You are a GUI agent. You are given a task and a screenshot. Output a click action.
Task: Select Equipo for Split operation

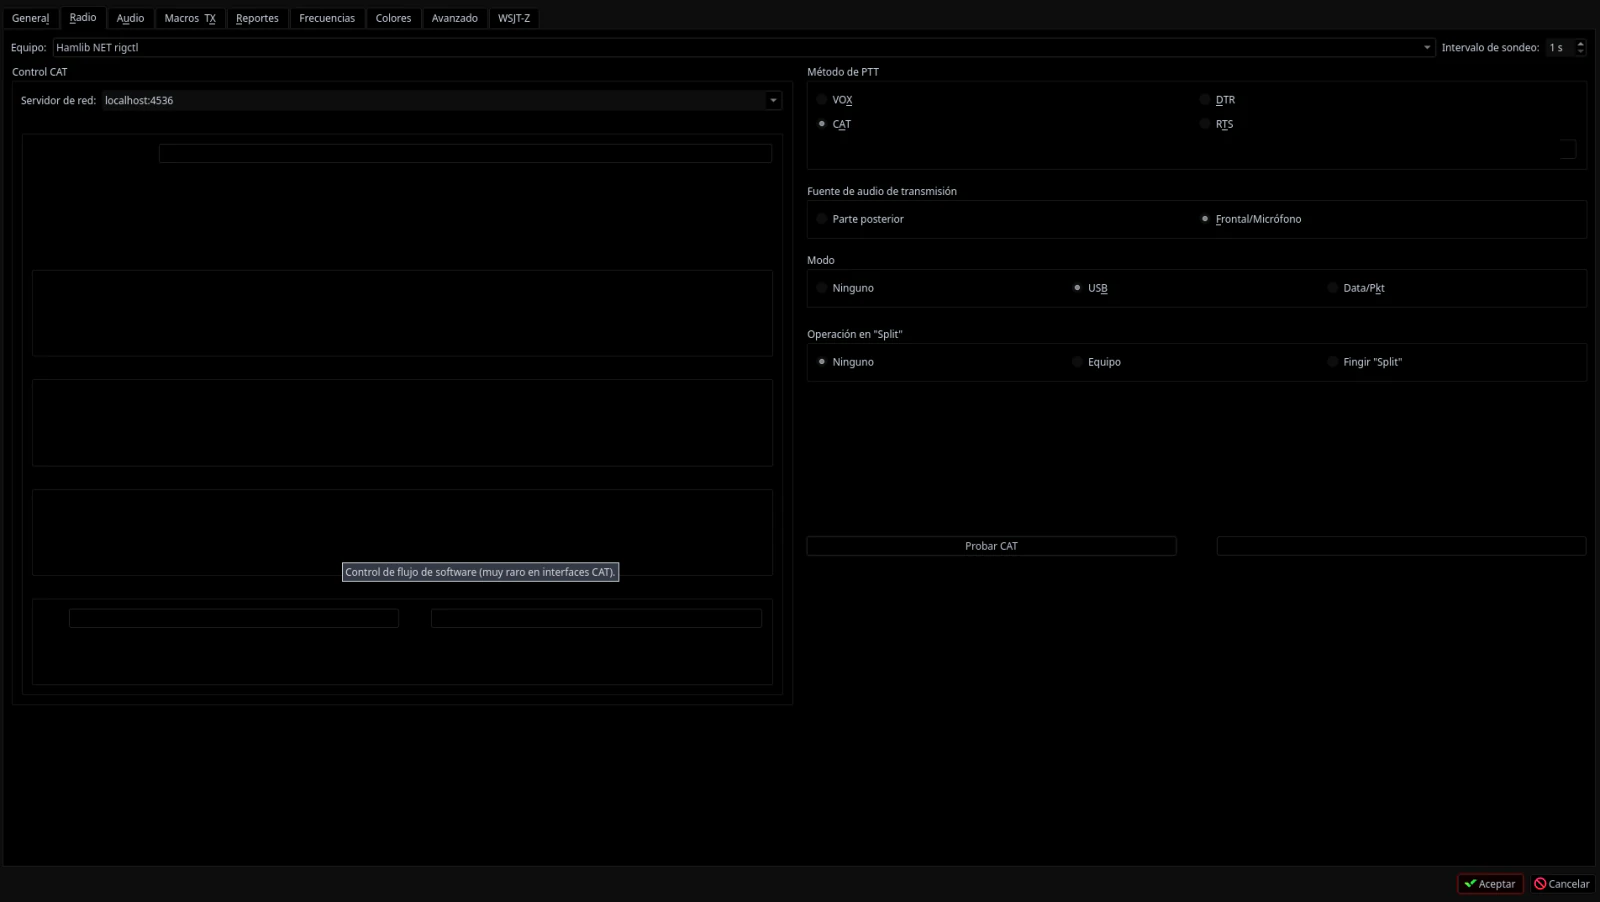1096,362
